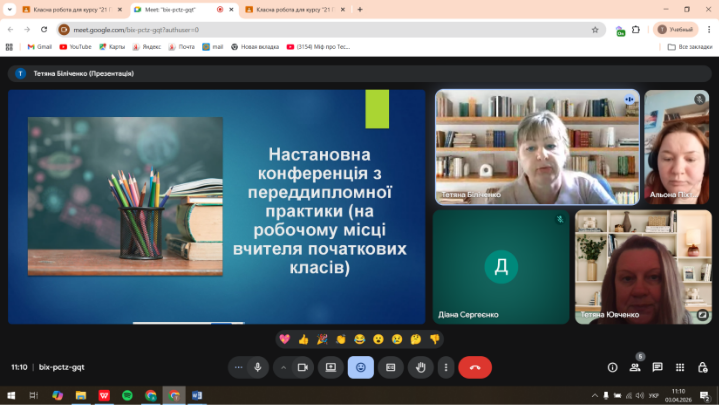
Task: Send the party popper reaction
Action: [x=322, y=339]
